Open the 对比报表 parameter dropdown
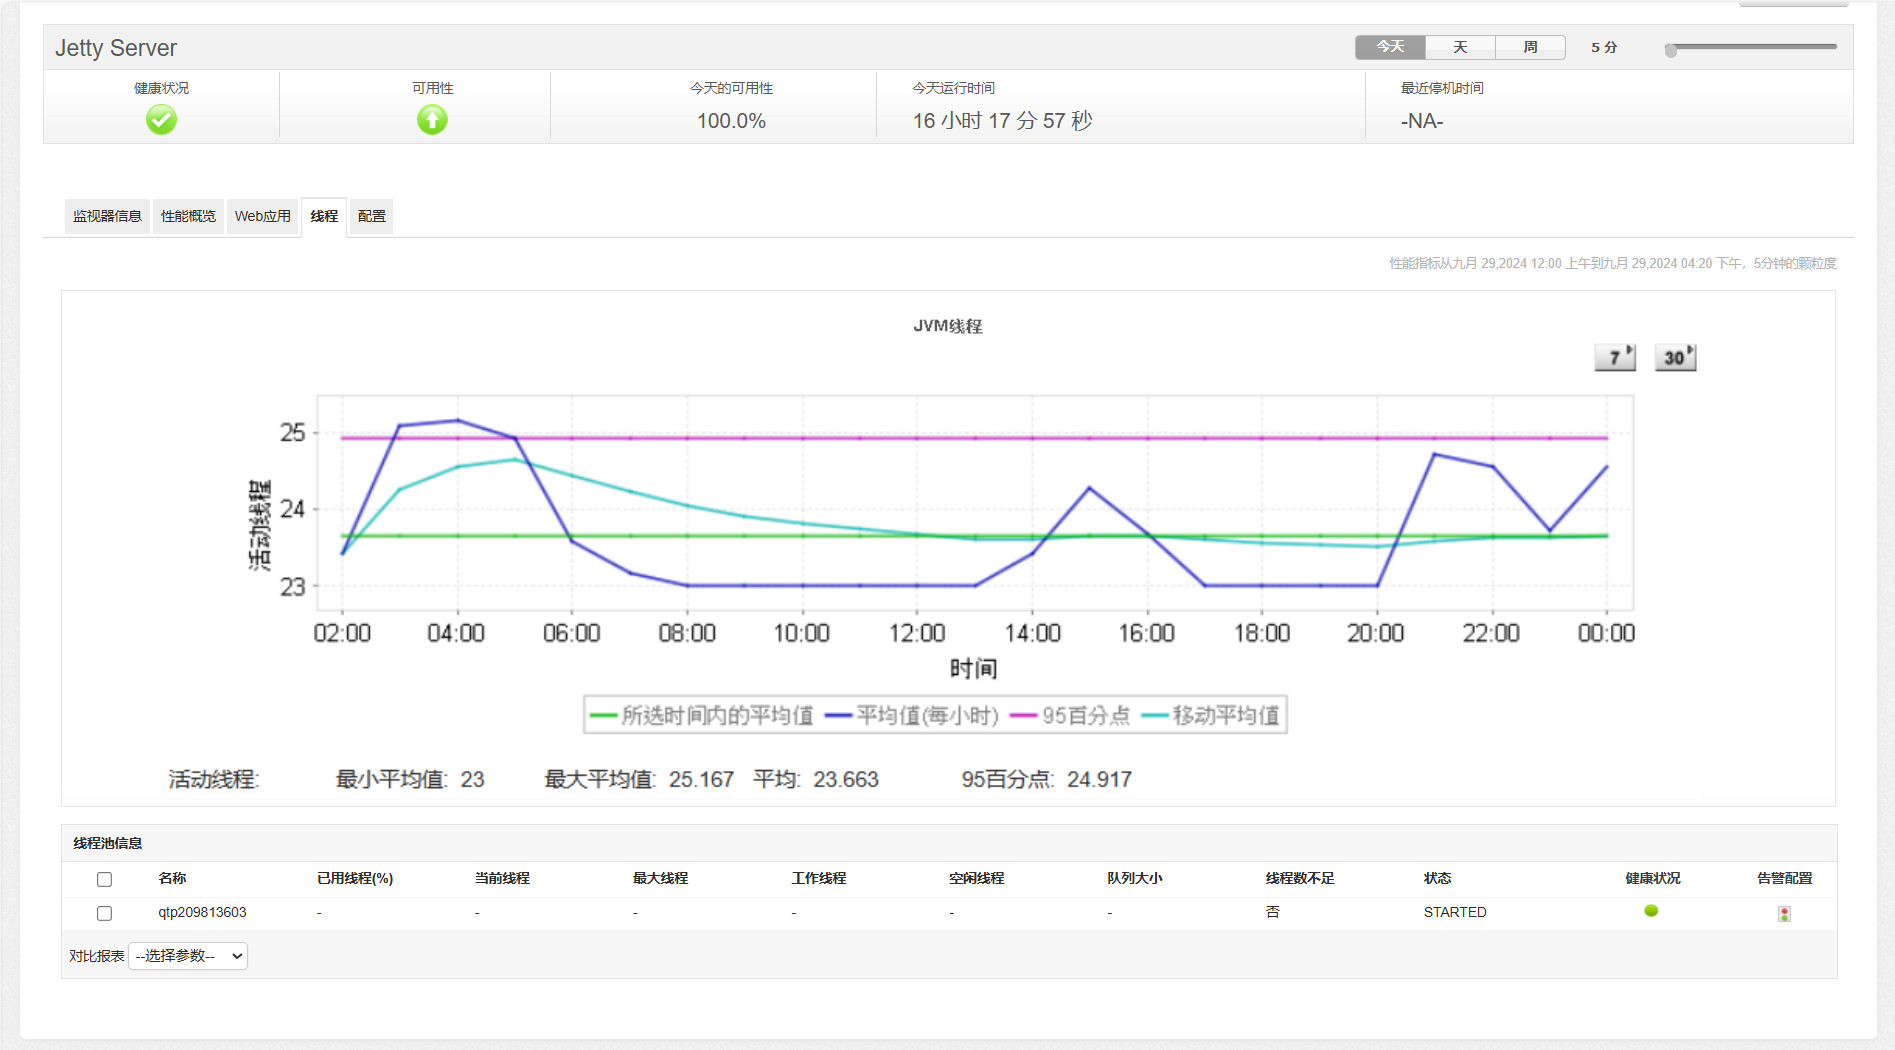1895x1050 pixels. (x=188, y=956)
